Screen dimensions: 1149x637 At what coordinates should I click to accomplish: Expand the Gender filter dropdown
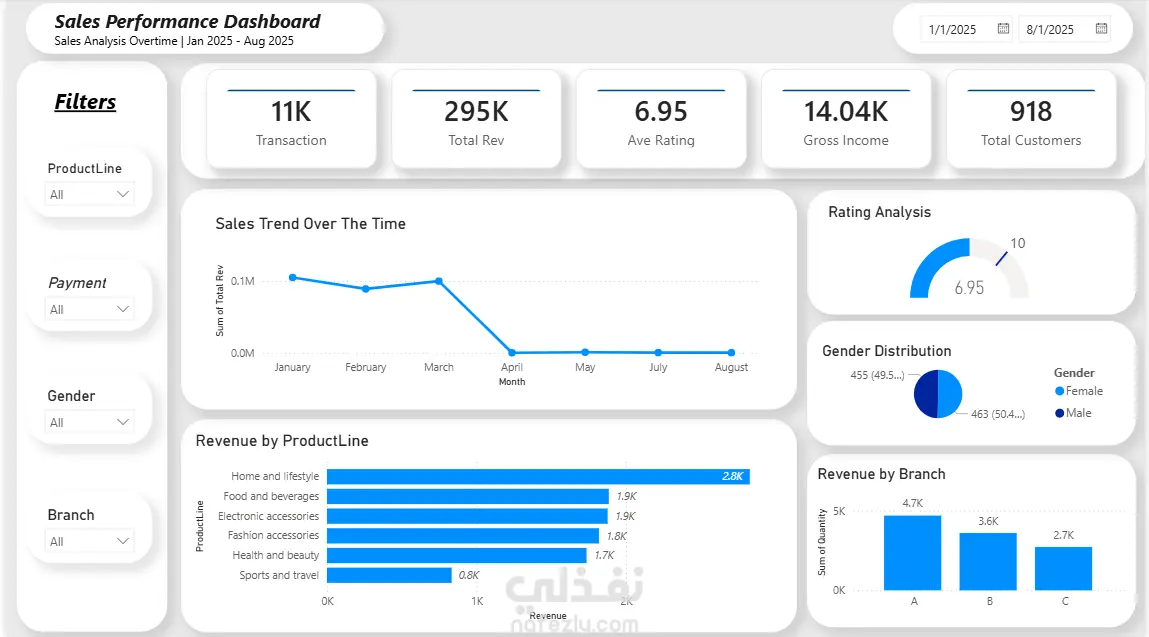89,422
